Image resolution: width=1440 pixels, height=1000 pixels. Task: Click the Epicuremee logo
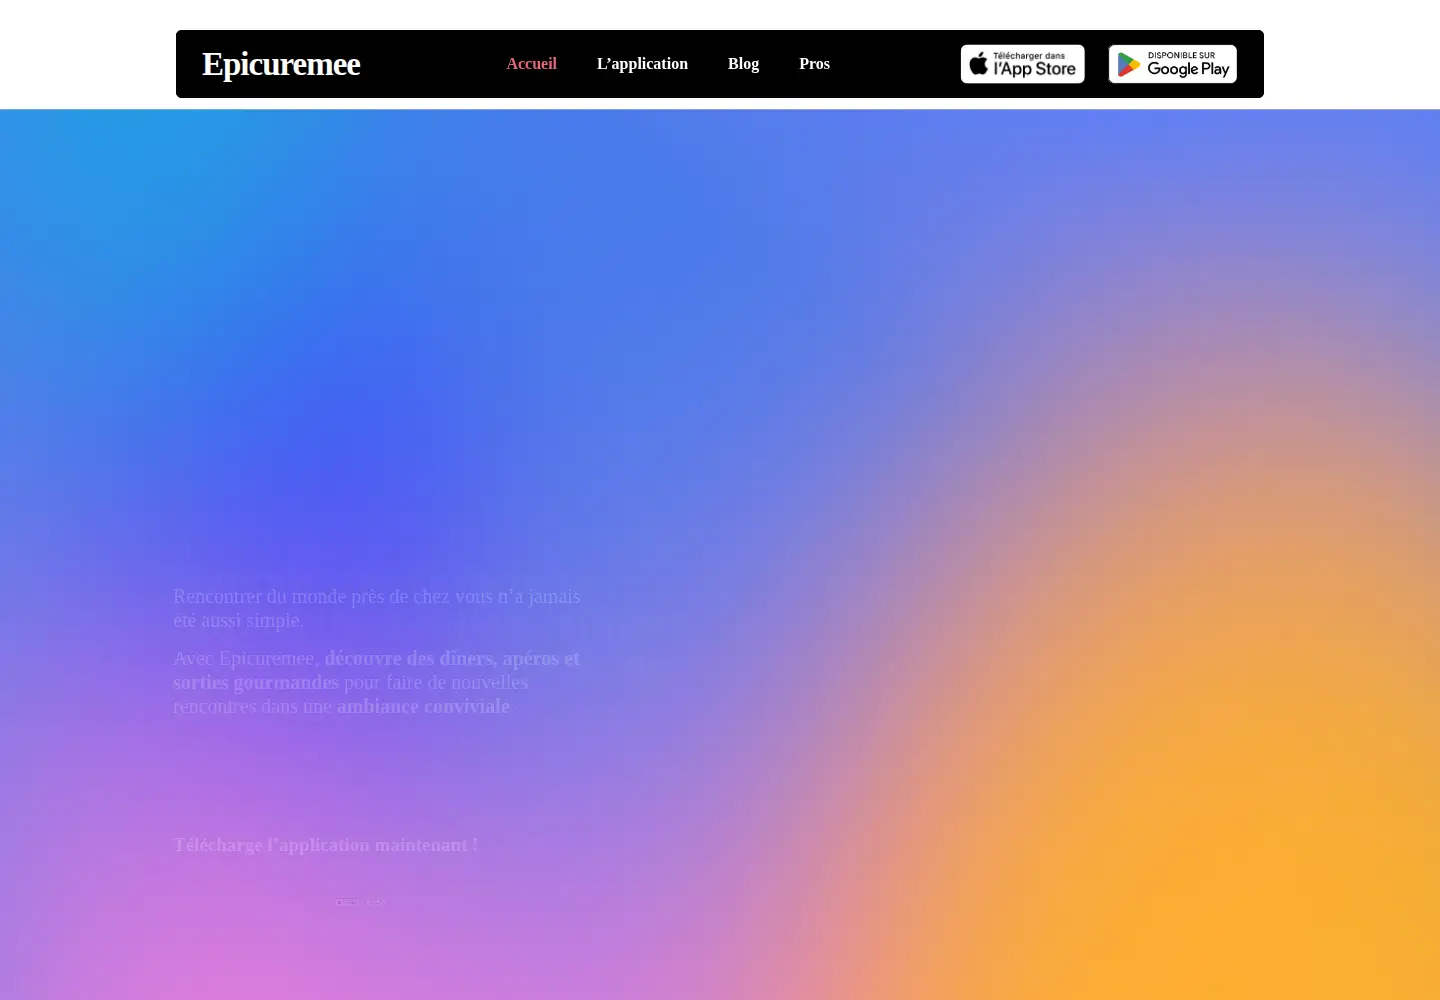click(281, 64)
